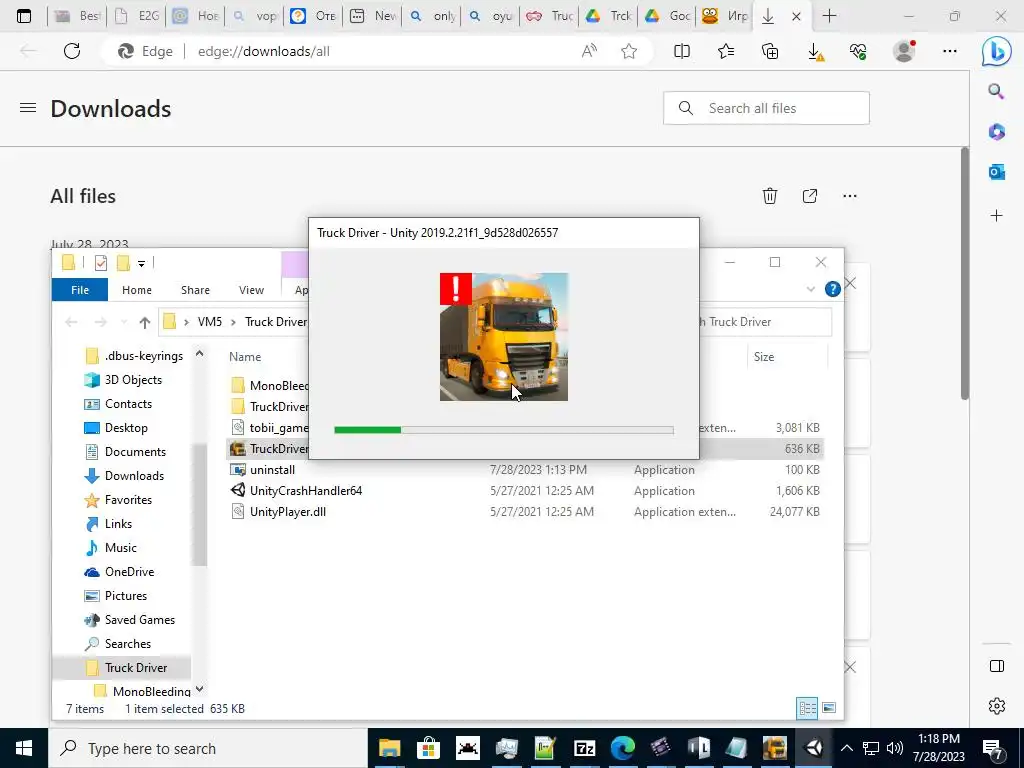
Task: Select the uninstall application file
Action: tap(272, 470)
